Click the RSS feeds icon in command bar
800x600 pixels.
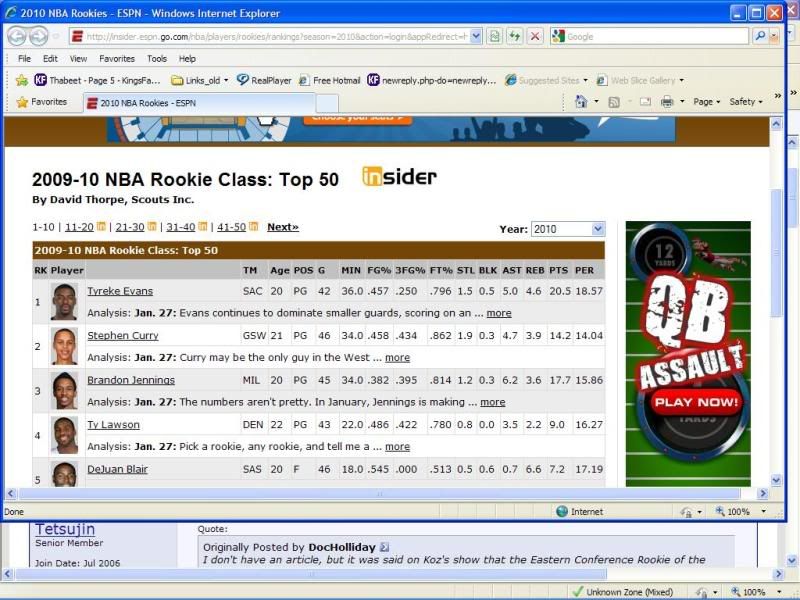click(614, 102)
